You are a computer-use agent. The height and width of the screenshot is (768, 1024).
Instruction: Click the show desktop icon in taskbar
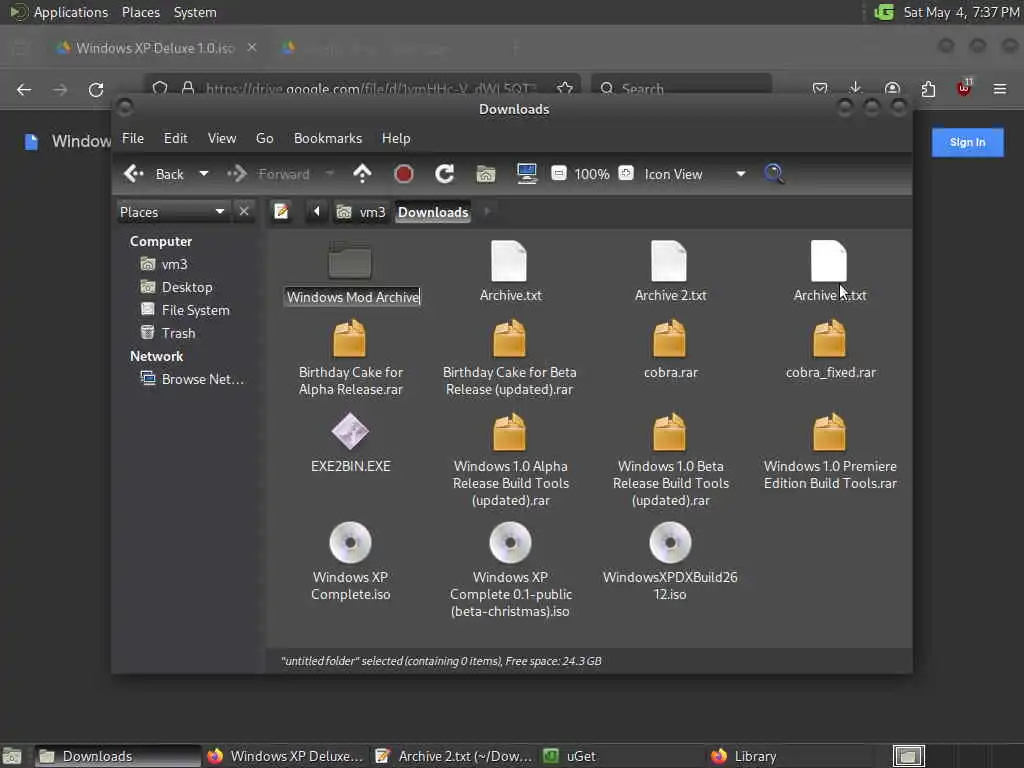pos(12,756)
